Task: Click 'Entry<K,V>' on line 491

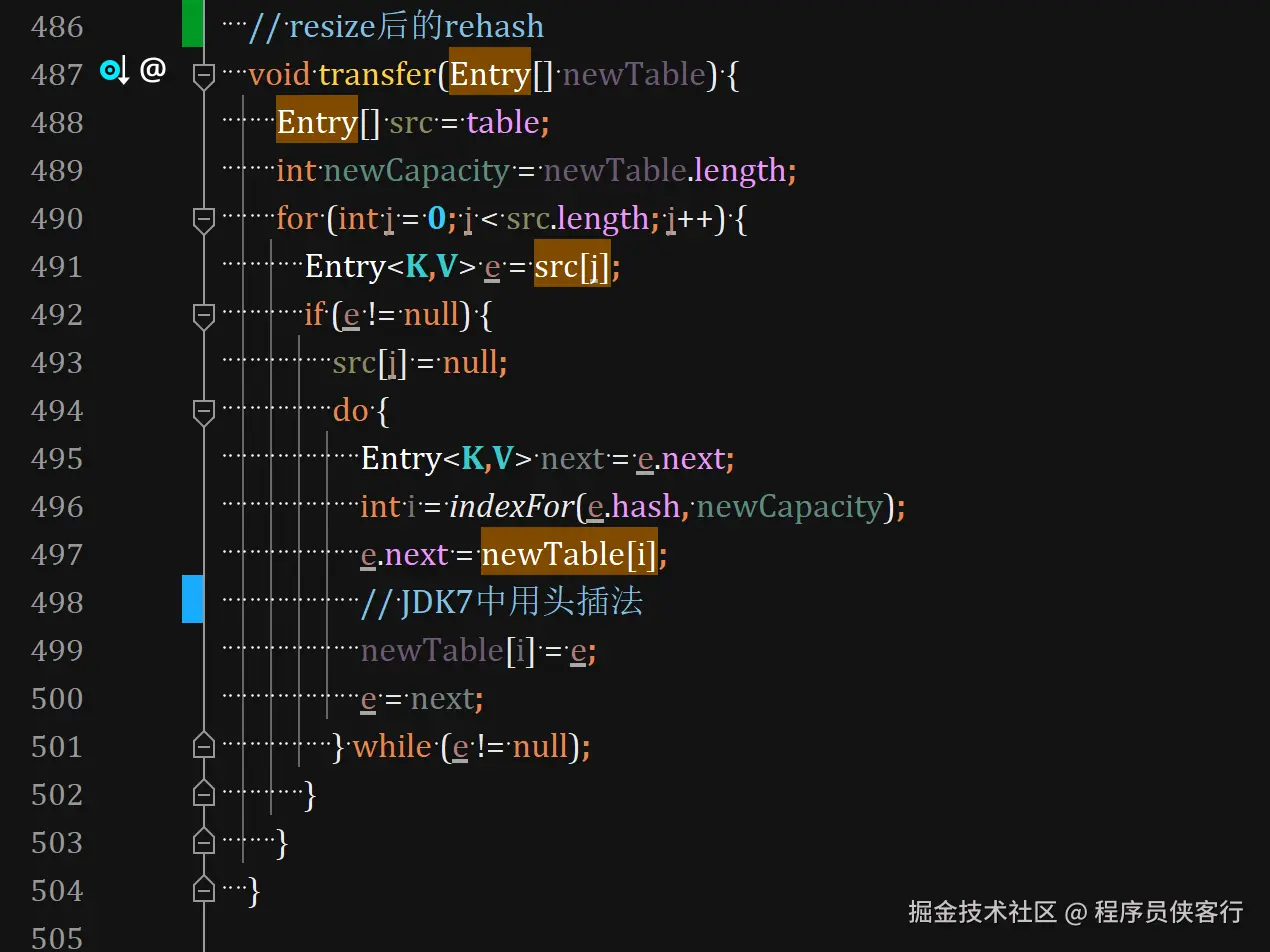Action: tap(390, 266)
